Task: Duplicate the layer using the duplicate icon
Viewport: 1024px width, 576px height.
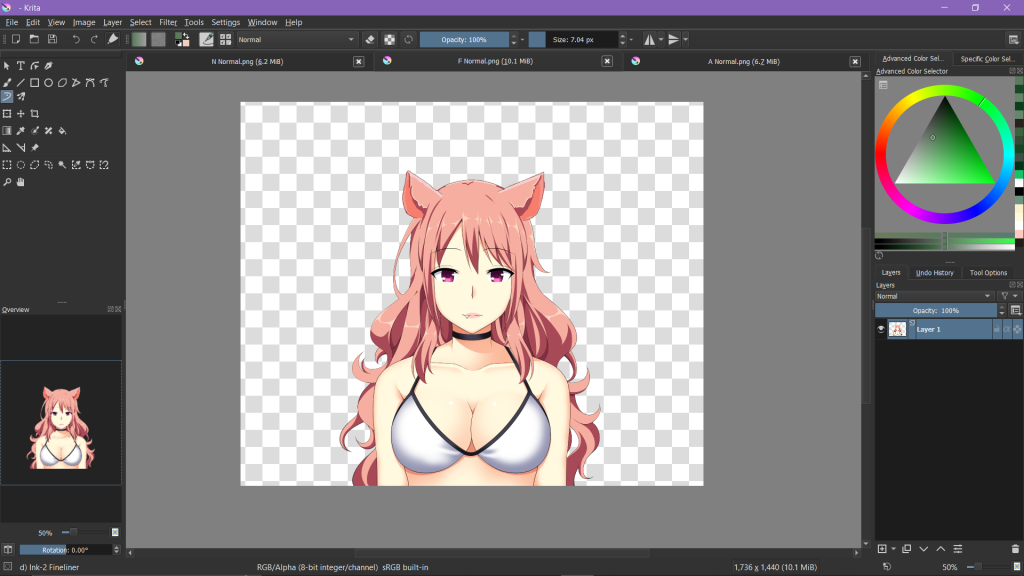Action: (906, 549)
